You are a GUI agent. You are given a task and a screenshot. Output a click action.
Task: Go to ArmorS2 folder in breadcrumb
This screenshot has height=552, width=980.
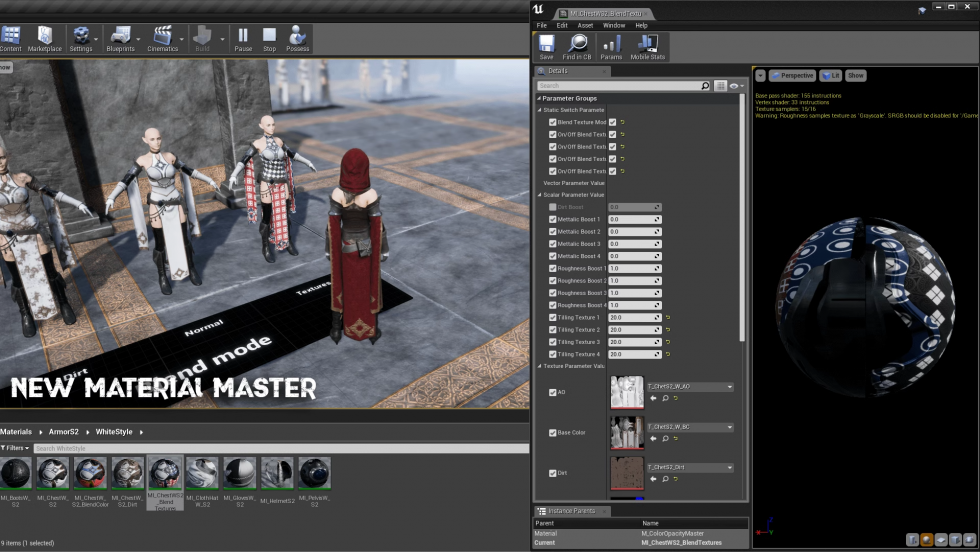pos(64,432)
